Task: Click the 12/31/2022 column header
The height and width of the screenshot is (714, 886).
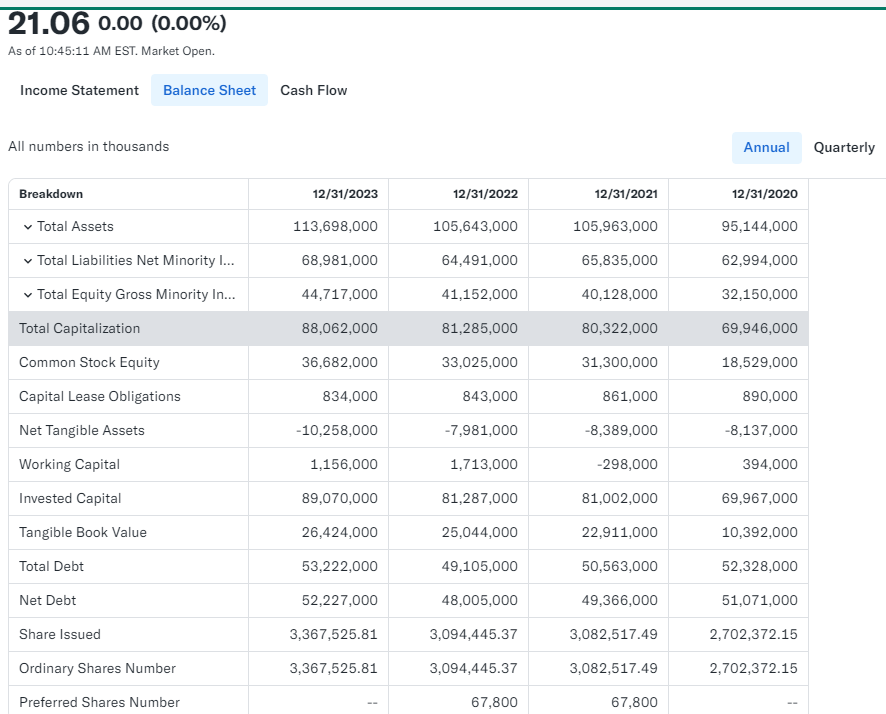Action: [485, 194]
